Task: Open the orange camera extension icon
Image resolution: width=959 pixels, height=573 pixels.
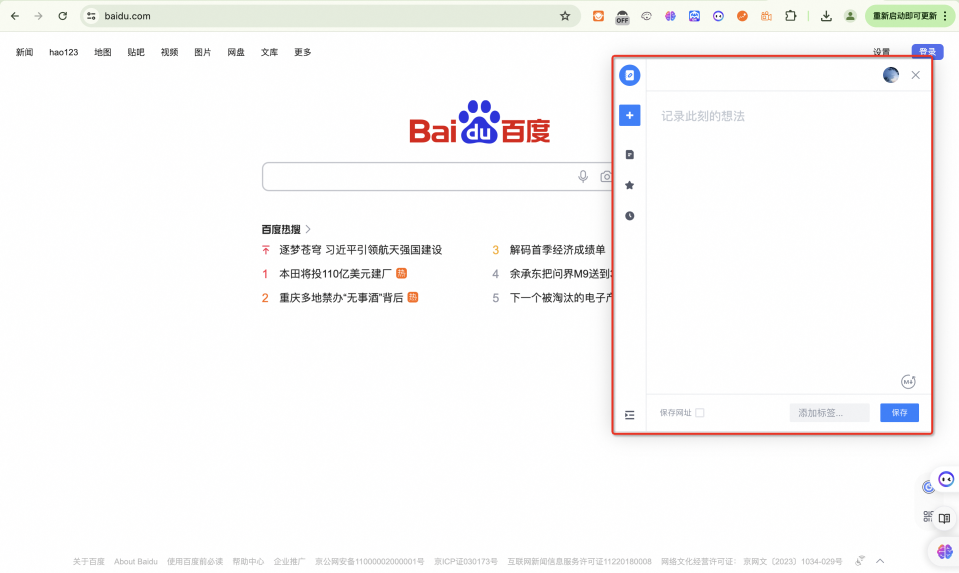Action: (x=766, y=16)
